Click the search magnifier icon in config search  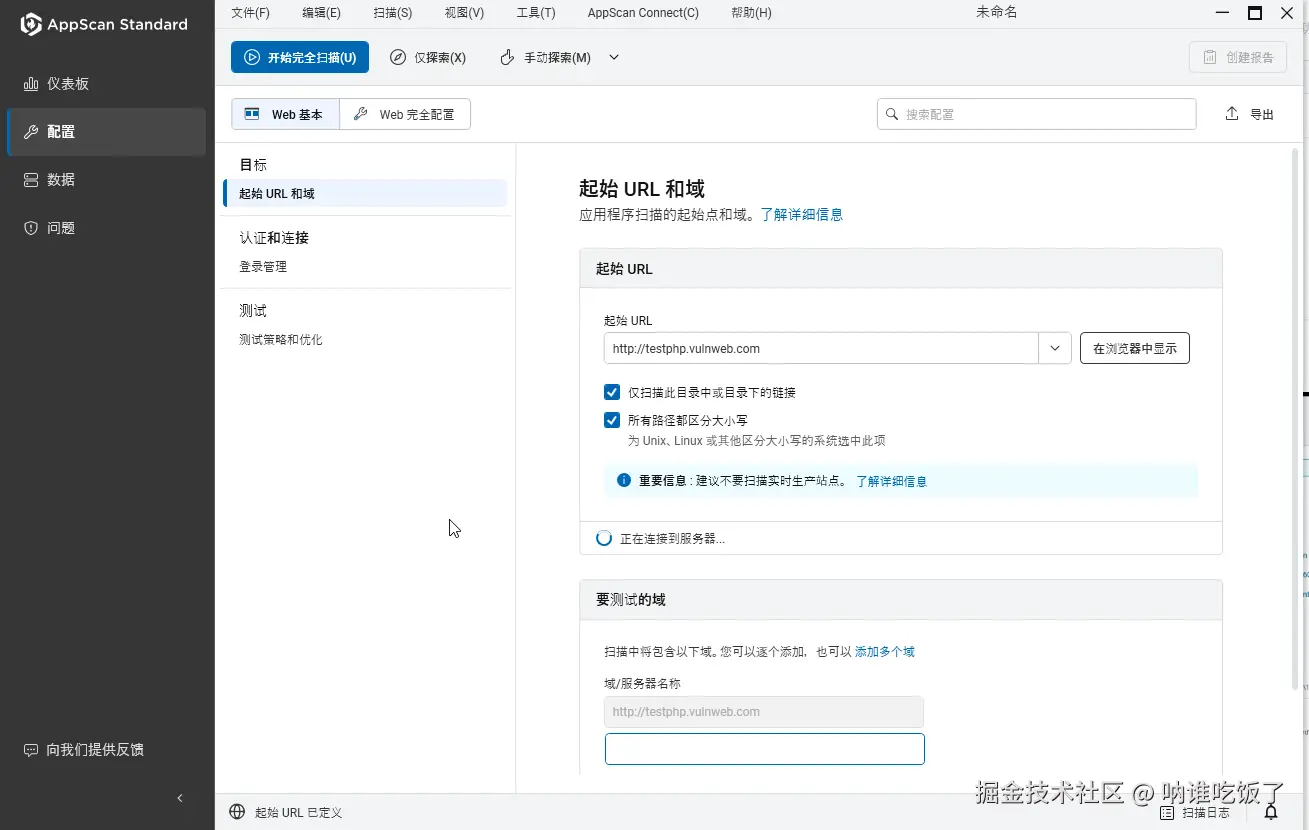tap(892, 114)
